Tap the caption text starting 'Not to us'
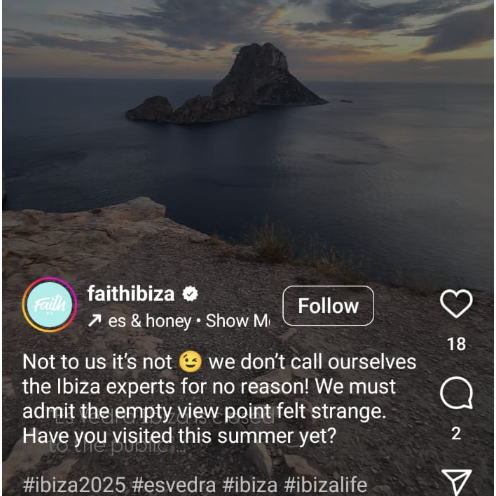This screenshot has width=496, height=496. click(219, 399)
